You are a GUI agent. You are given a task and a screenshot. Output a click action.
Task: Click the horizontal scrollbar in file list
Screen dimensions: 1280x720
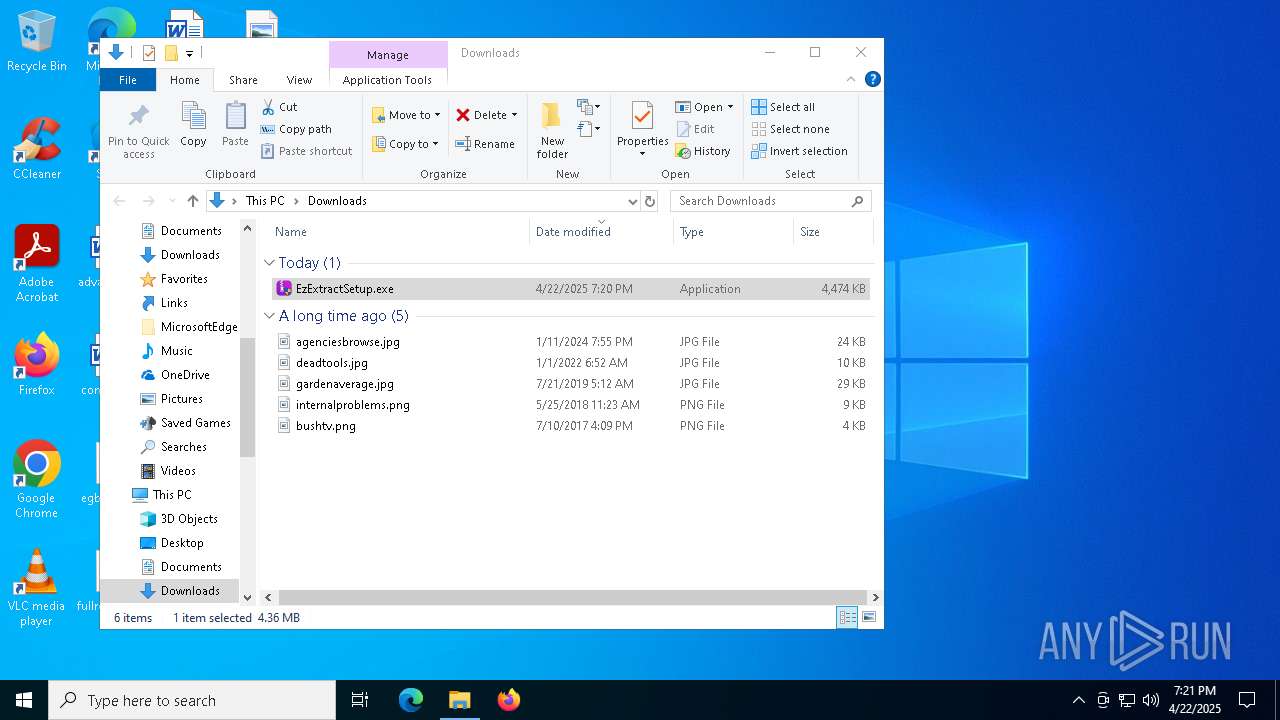tap(570, 597)
